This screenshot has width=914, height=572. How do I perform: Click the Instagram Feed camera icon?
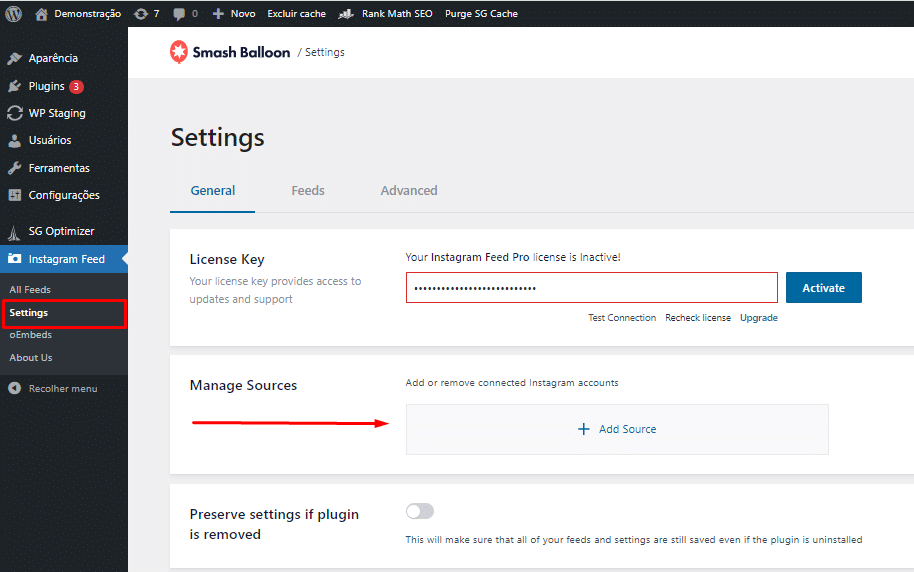pyautogui.click(x=15, y=259)
